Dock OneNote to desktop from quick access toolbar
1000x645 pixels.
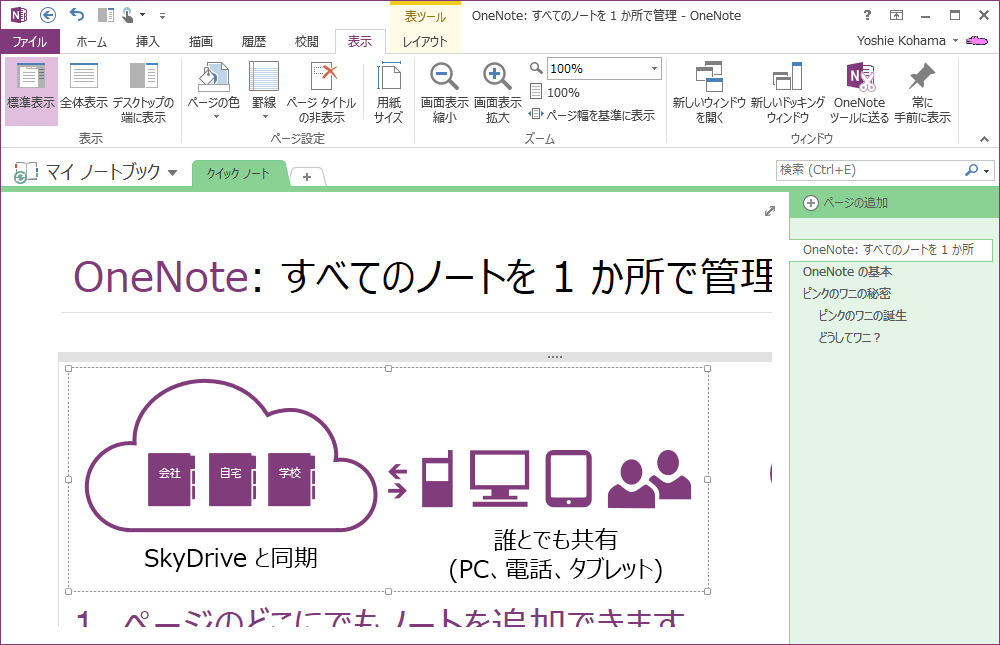point(106,15)
